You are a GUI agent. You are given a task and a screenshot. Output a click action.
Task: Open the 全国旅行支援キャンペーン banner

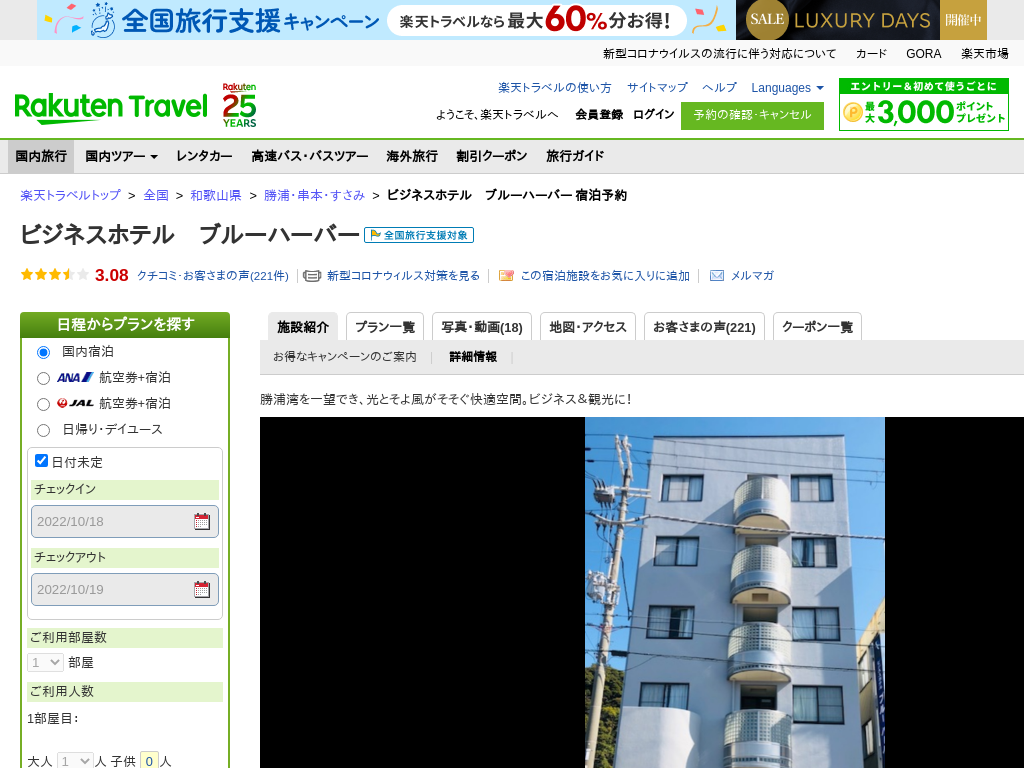[x=385, y=20]
